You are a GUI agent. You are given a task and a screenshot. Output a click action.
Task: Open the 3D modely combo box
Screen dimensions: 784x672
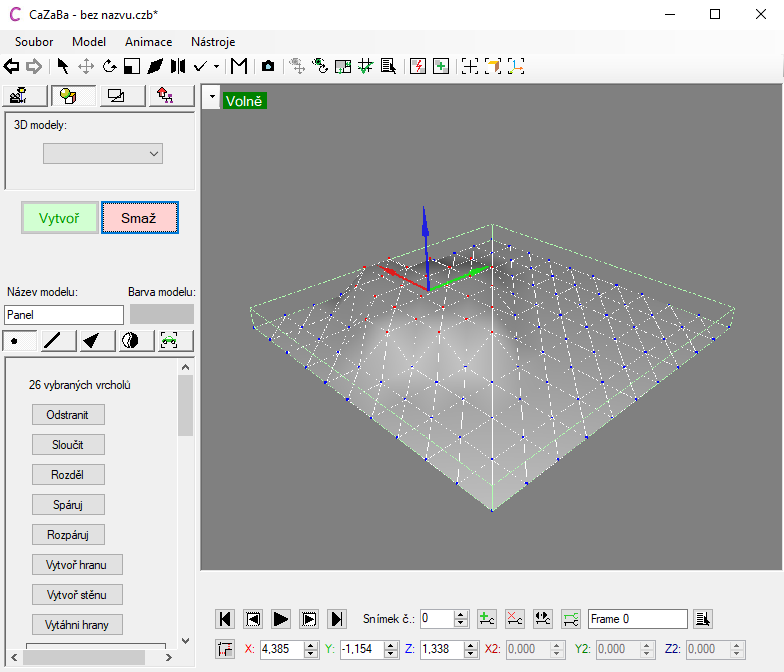(x=103, y=153)
